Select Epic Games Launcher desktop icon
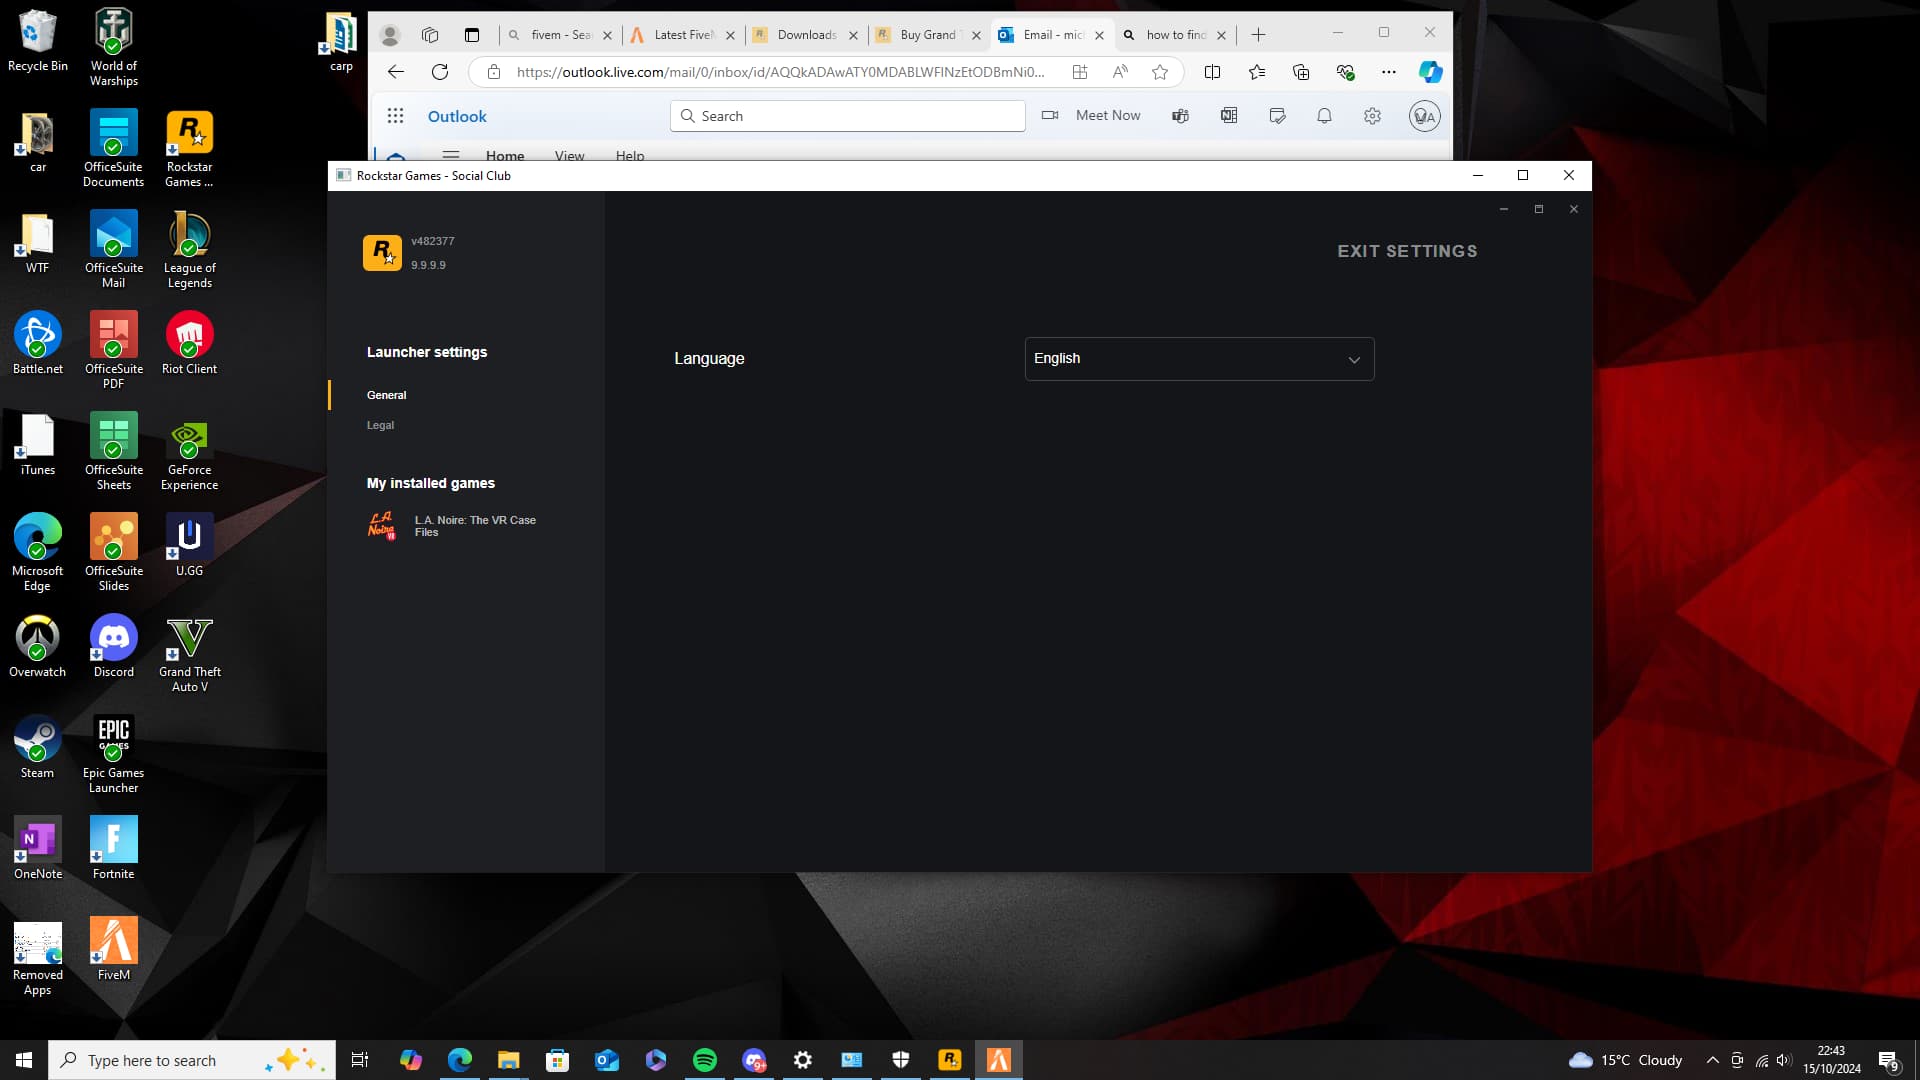 click(x=114, y=755)
